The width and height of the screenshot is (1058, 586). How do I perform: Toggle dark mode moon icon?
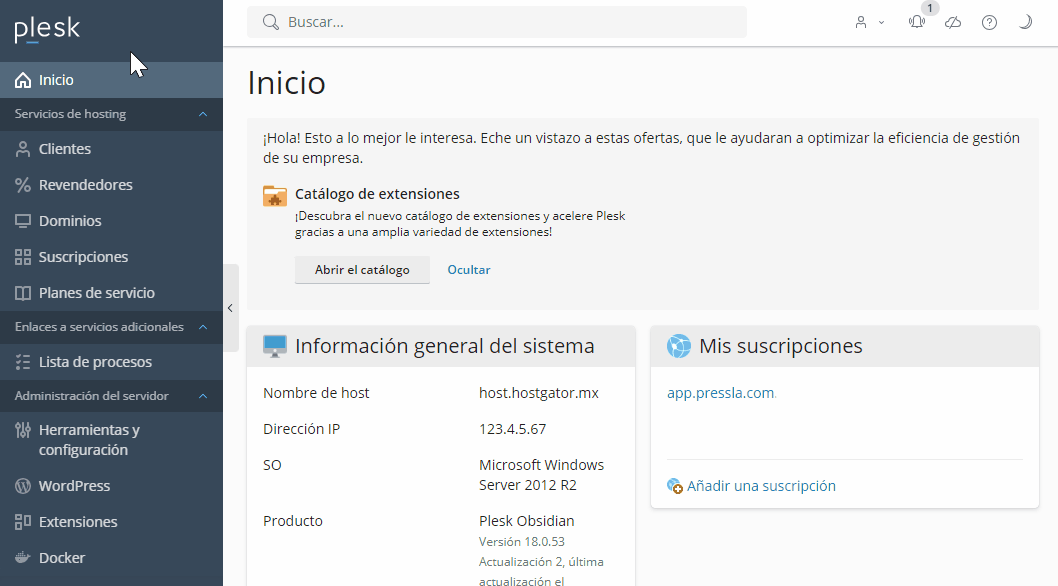click(x=1025, y=22)
